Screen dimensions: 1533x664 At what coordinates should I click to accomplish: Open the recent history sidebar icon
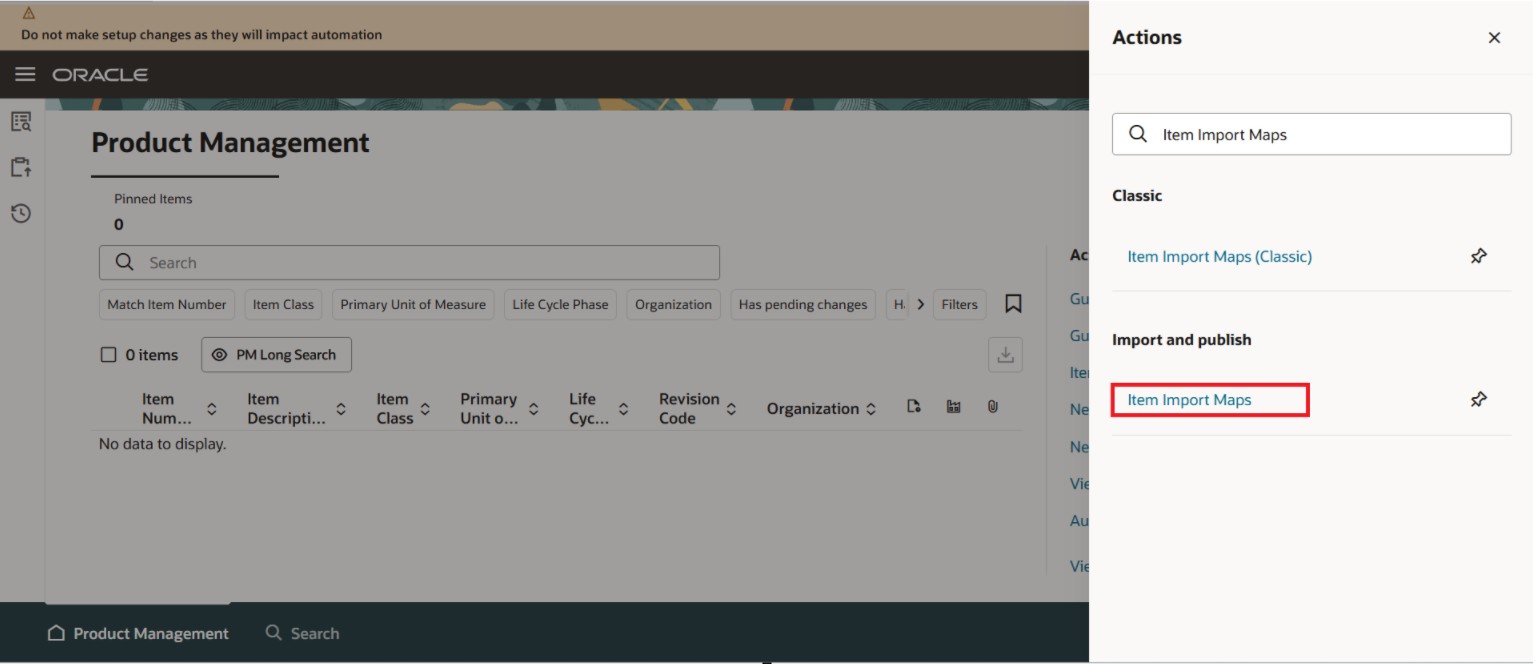tap(19, 212)
